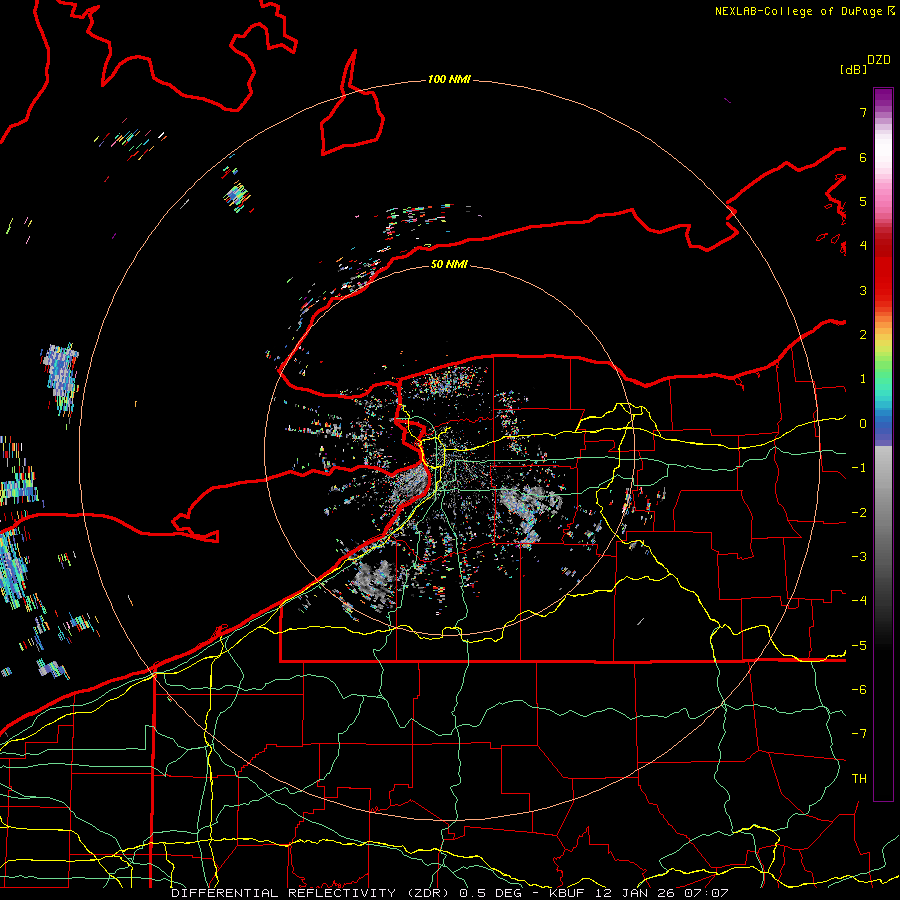Screen dimensions: 900x900
Task: Click the 2 value on color scale
Action: (x=863, y=335)
